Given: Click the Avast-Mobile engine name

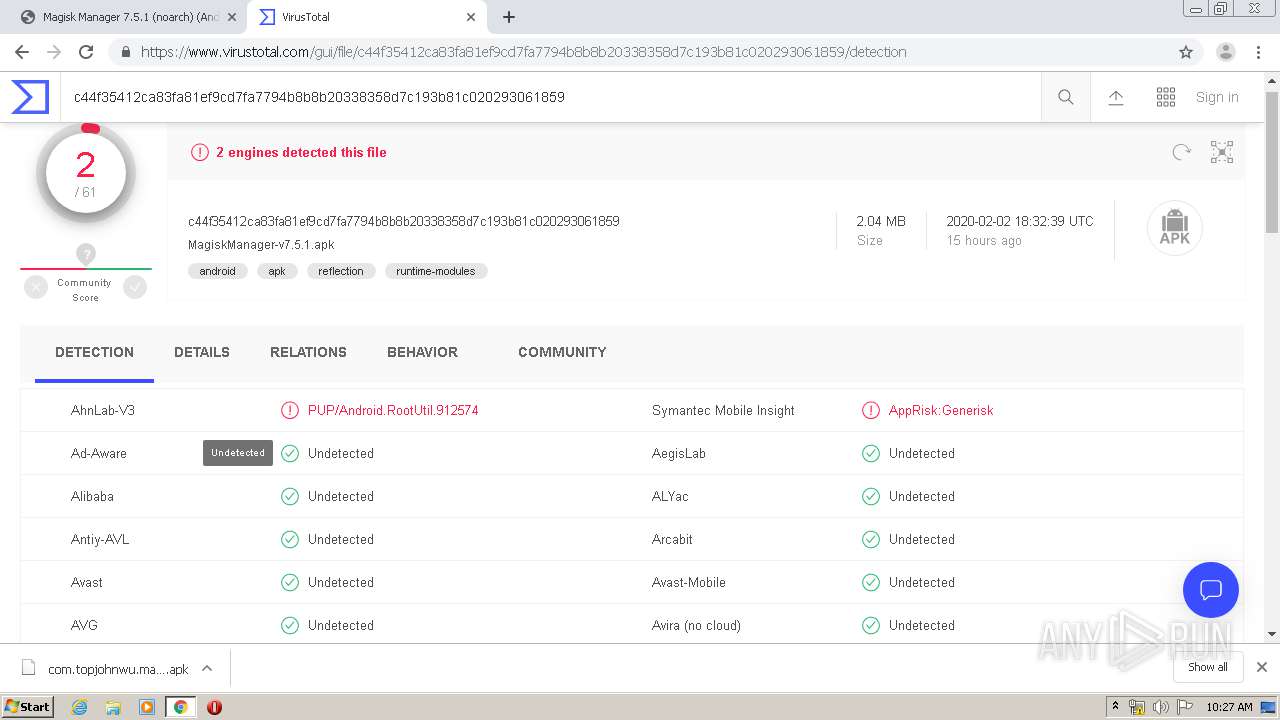Looking at the screenshot, I should (689, 582).
